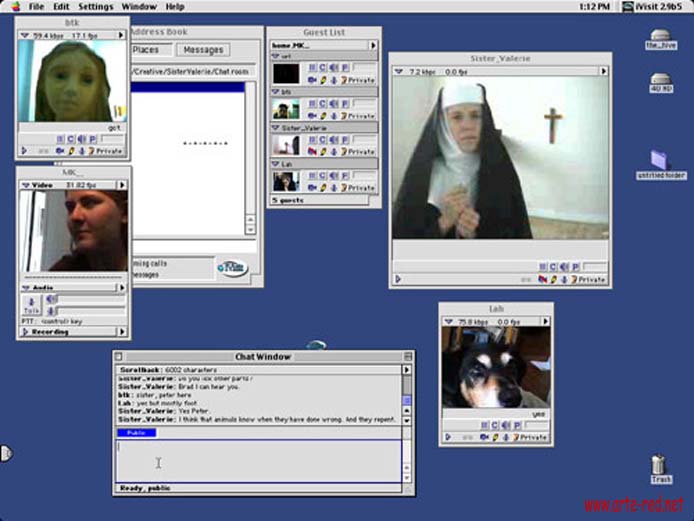694x521 pixels.
Task: Open the Apple menu
Action: [14, 7]
